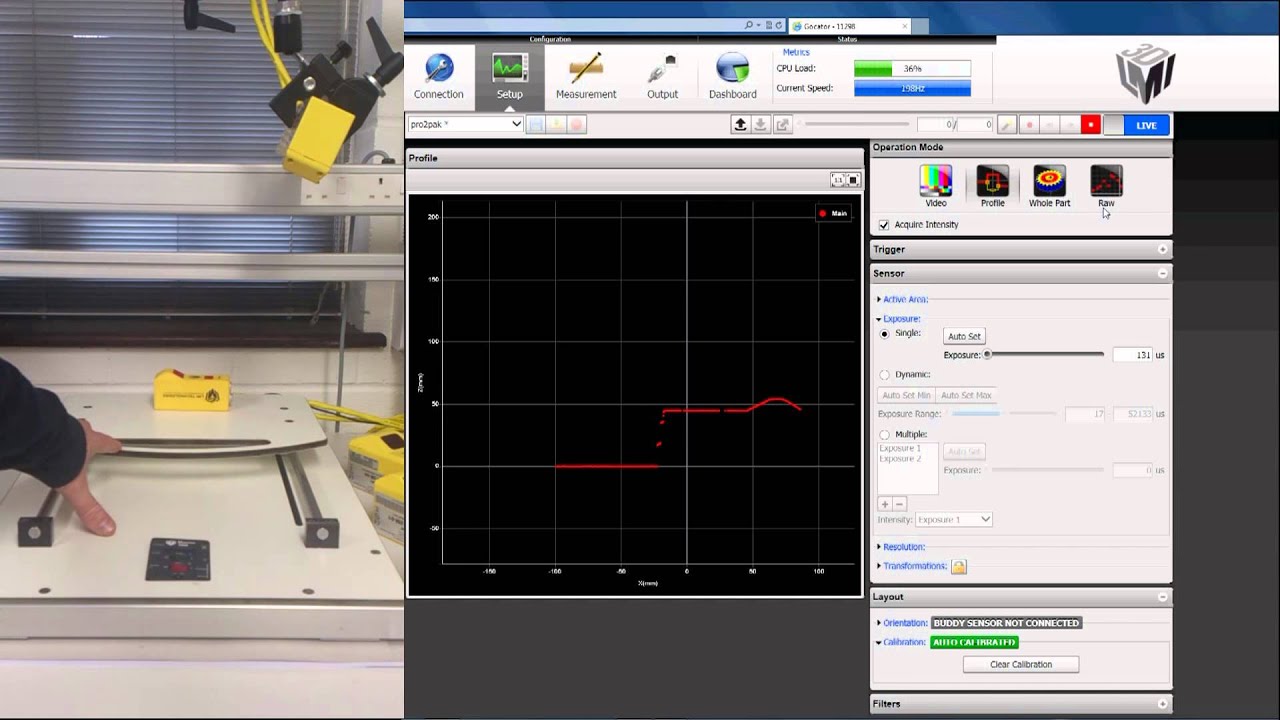The height and width of the screenshot is (720, 1280).
Task: Click the minus button under exposure list
Action: (x=899, y=504)
